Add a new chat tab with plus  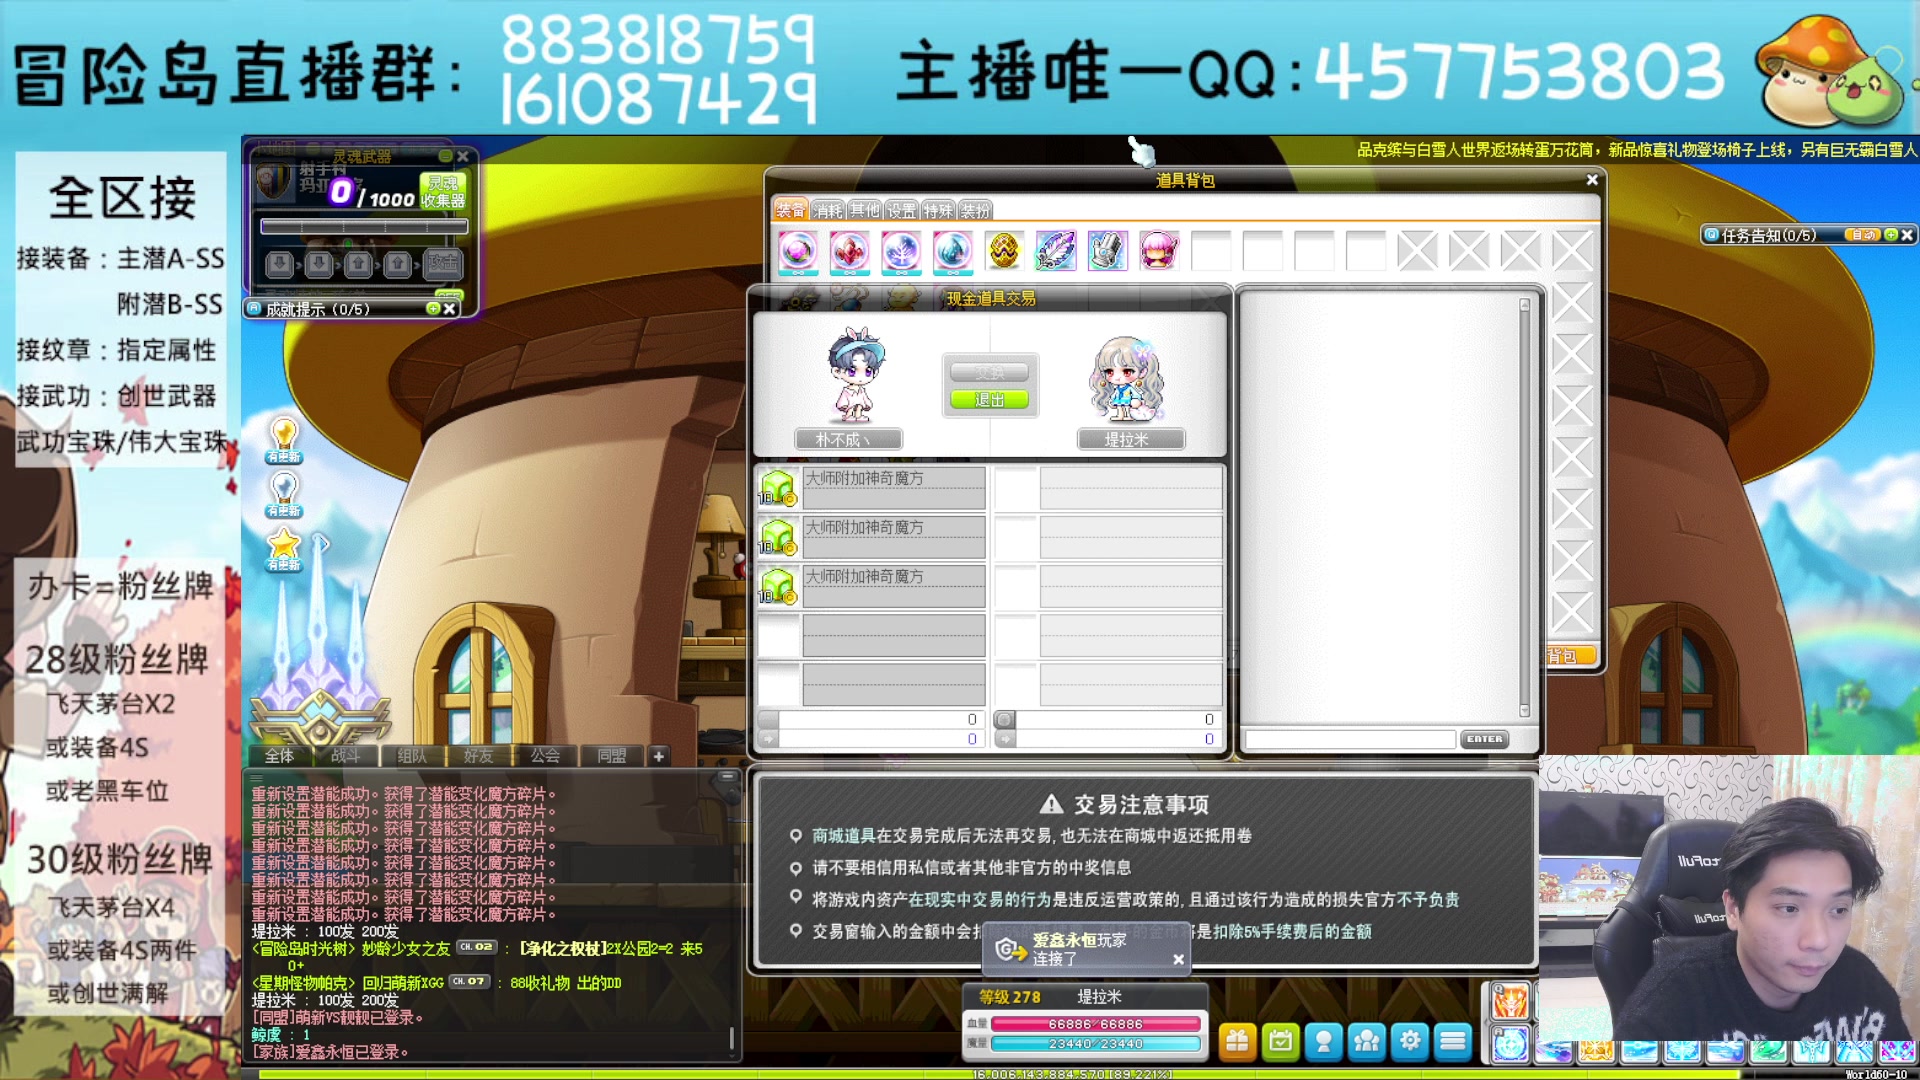point(659,756)
